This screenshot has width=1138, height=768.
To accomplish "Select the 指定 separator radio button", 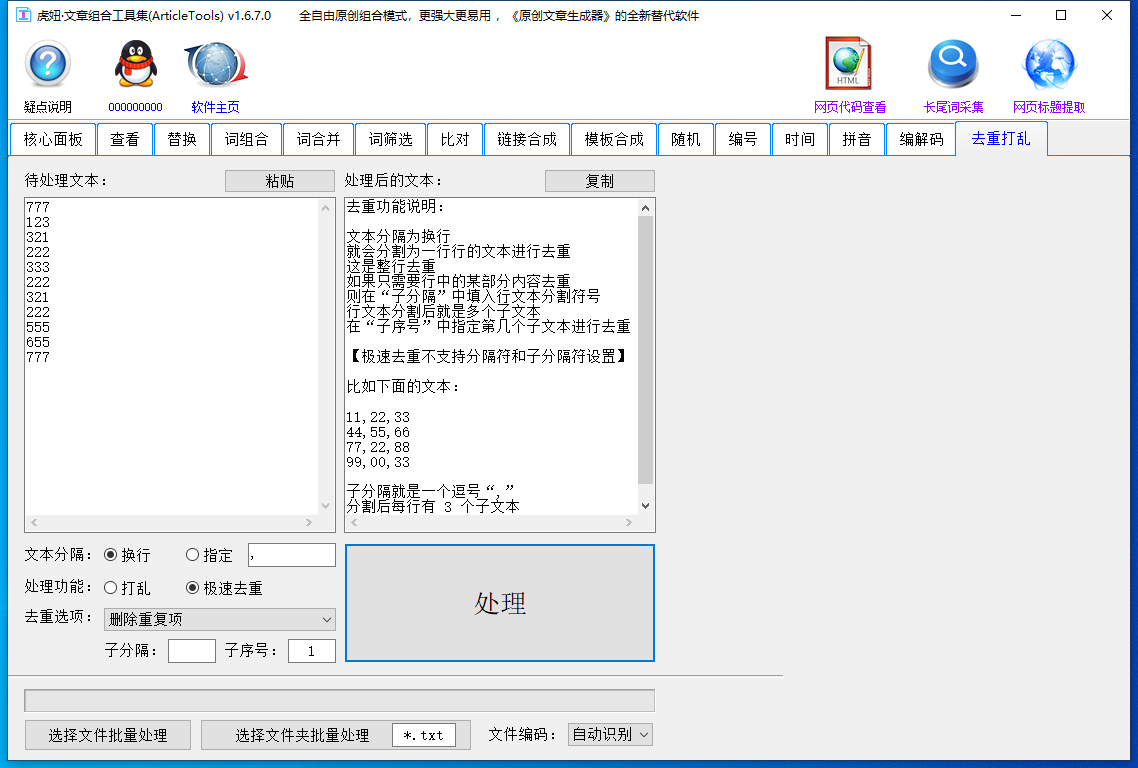I will [210, 555].
